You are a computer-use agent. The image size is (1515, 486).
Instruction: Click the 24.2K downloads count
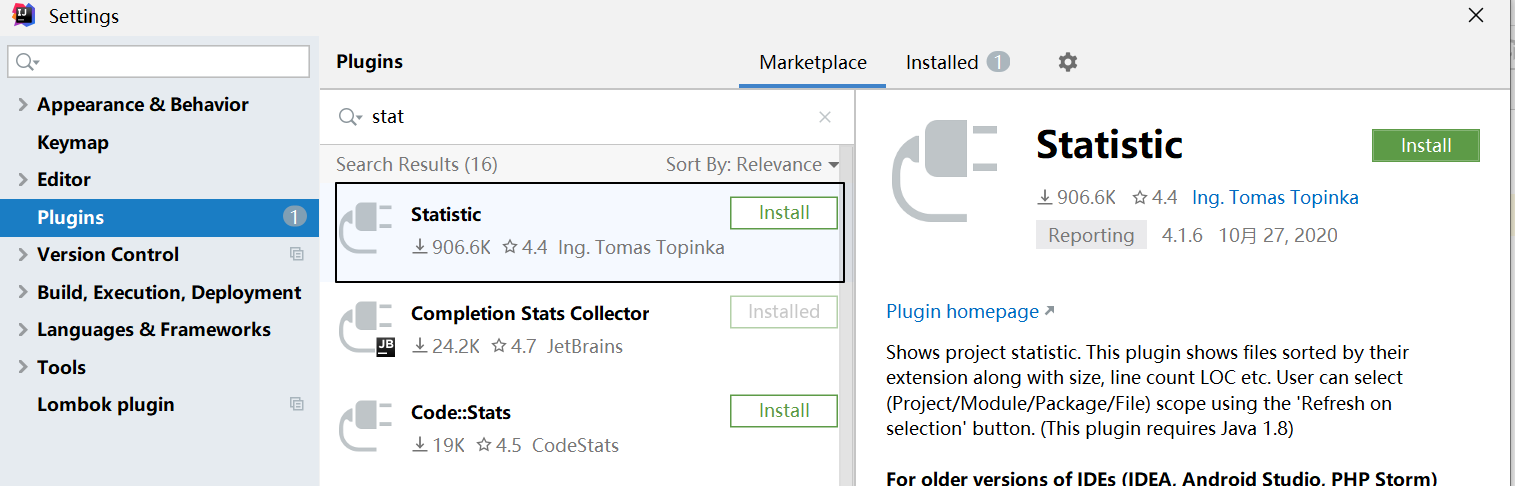pos(455,347)
